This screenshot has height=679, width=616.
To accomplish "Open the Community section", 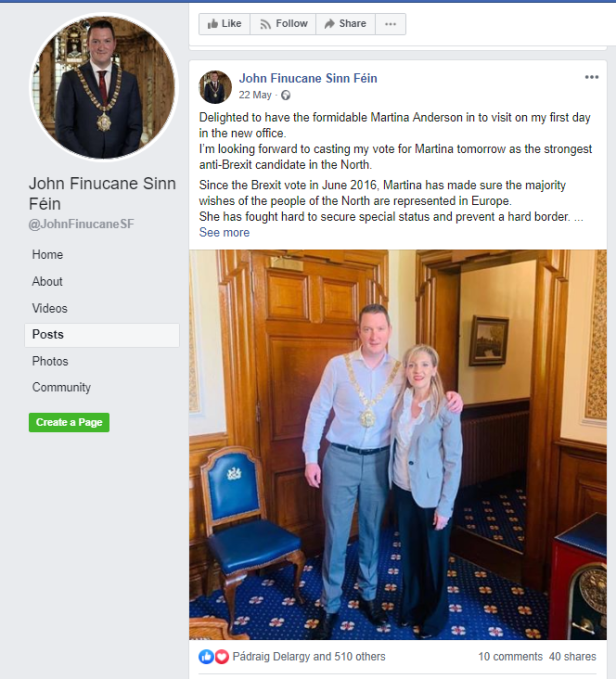I will 61,387.
